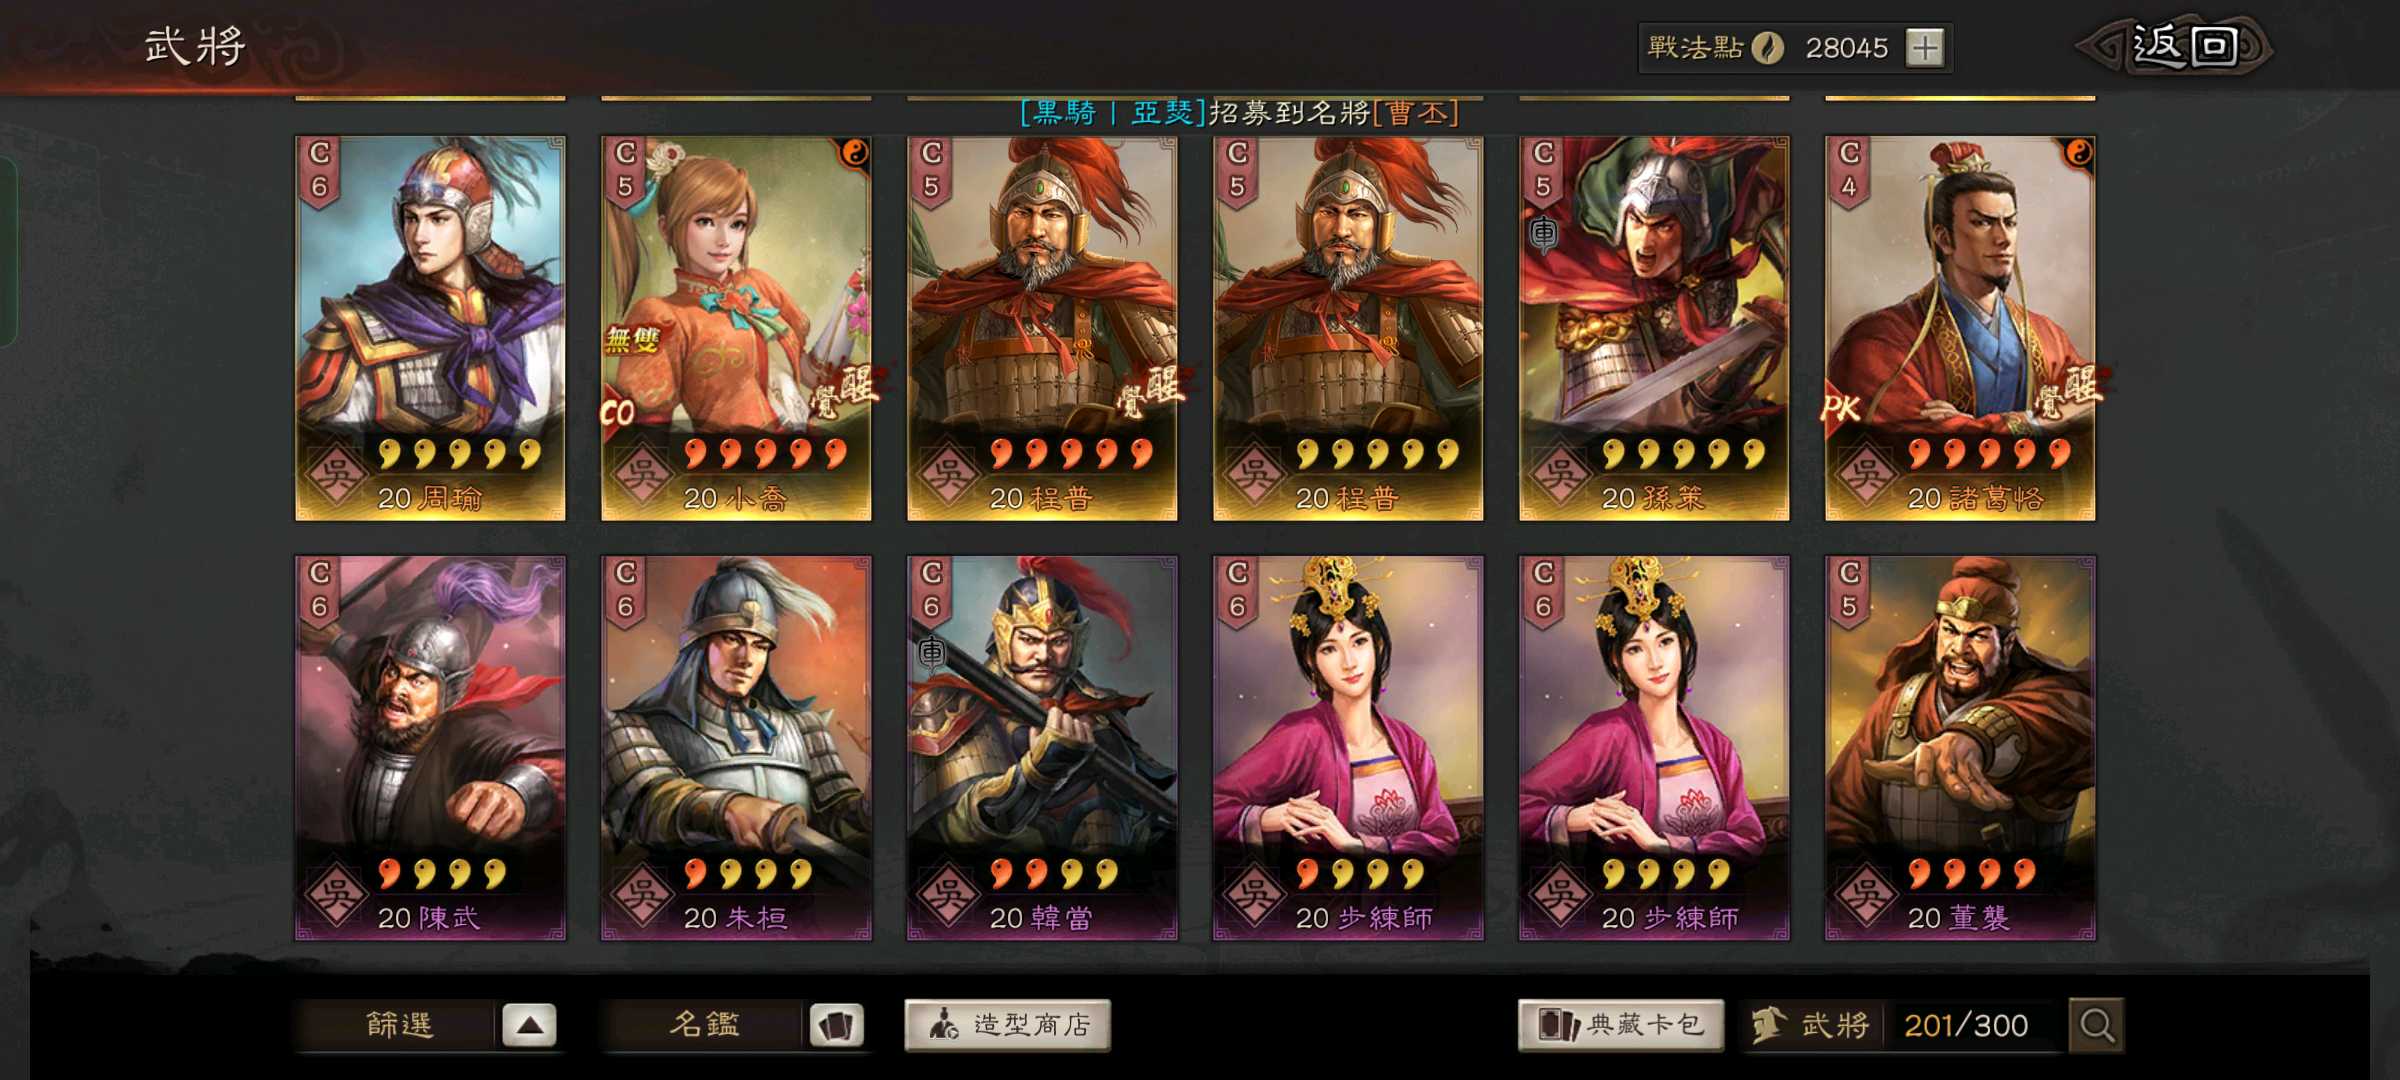Pick the 董襲 general card
Screen dimensions: 2400x1080
click(1960, 748)
